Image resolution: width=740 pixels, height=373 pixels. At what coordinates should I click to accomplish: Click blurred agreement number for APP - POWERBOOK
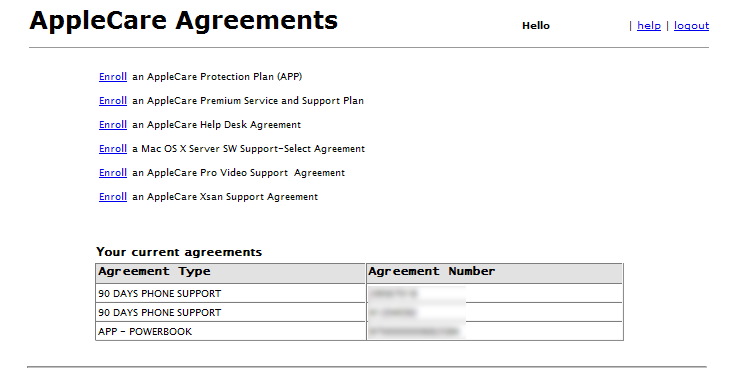414,331
